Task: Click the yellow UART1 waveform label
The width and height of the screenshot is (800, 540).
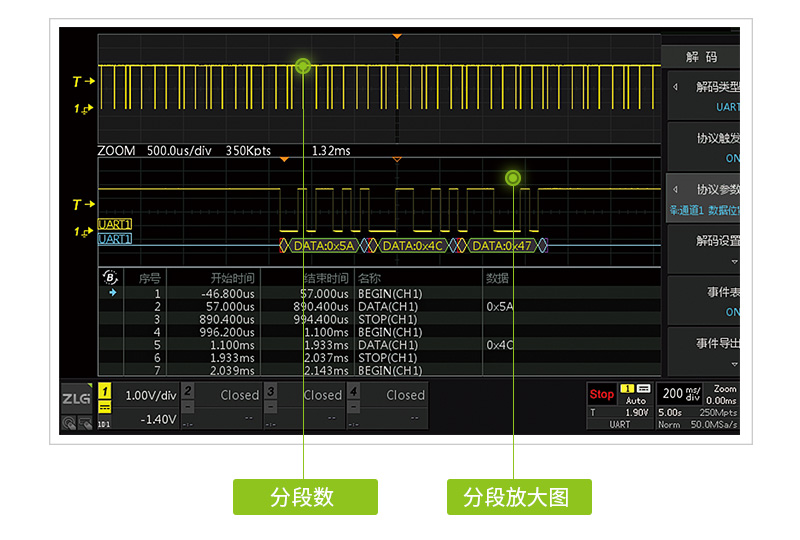Action: [115, 224]
